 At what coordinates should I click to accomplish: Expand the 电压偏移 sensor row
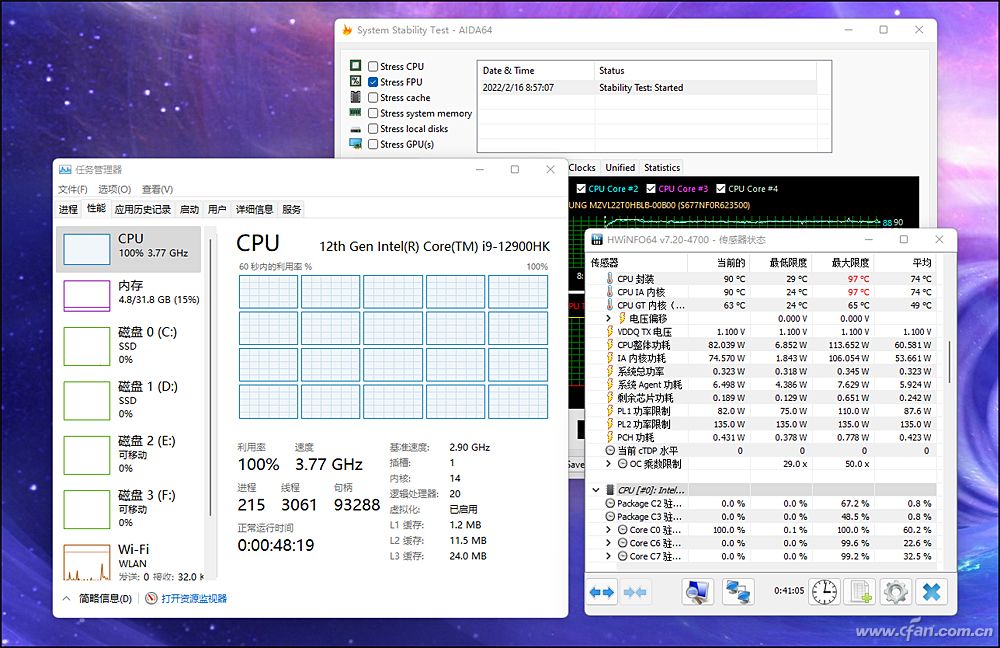tap(608, 318)
